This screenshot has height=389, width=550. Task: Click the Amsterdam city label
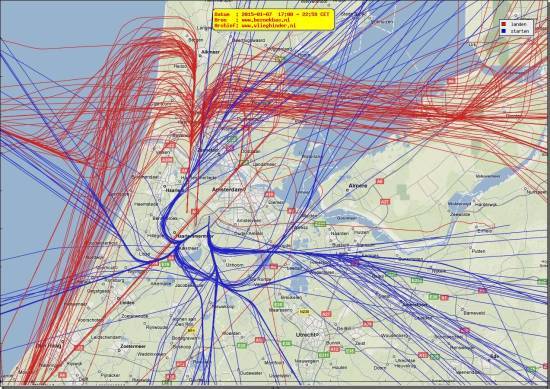228,189
